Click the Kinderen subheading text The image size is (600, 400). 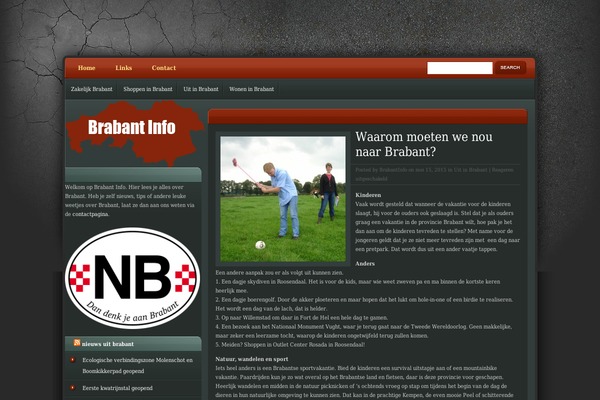(x=368, y=195)
